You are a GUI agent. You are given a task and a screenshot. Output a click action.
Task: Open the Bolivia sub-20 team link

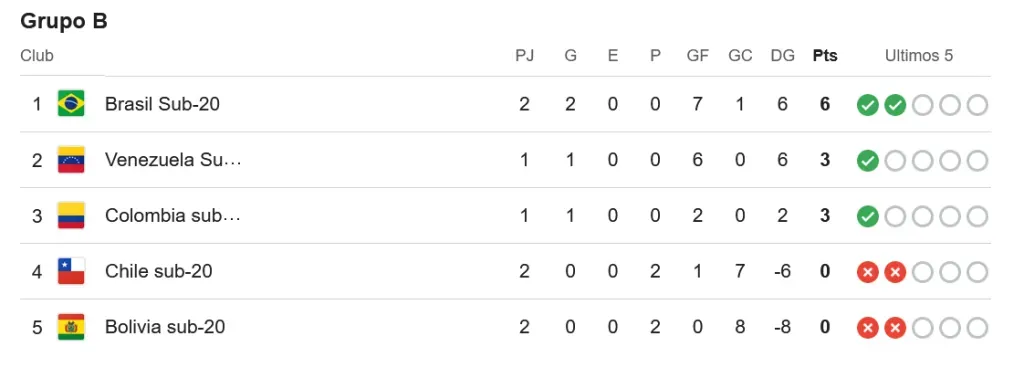coord(165,326)
